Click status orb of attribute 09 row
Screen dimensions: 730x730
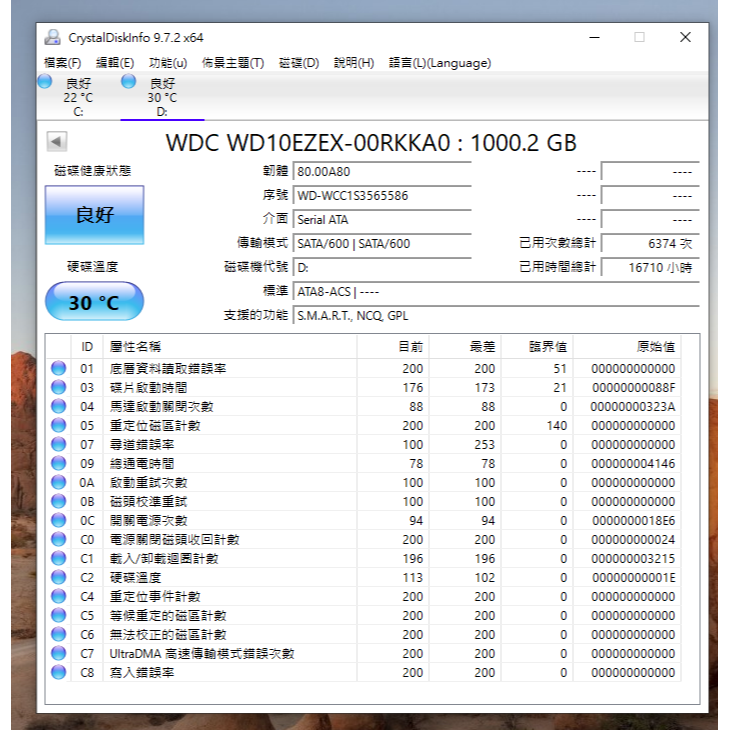pos(58,464)
